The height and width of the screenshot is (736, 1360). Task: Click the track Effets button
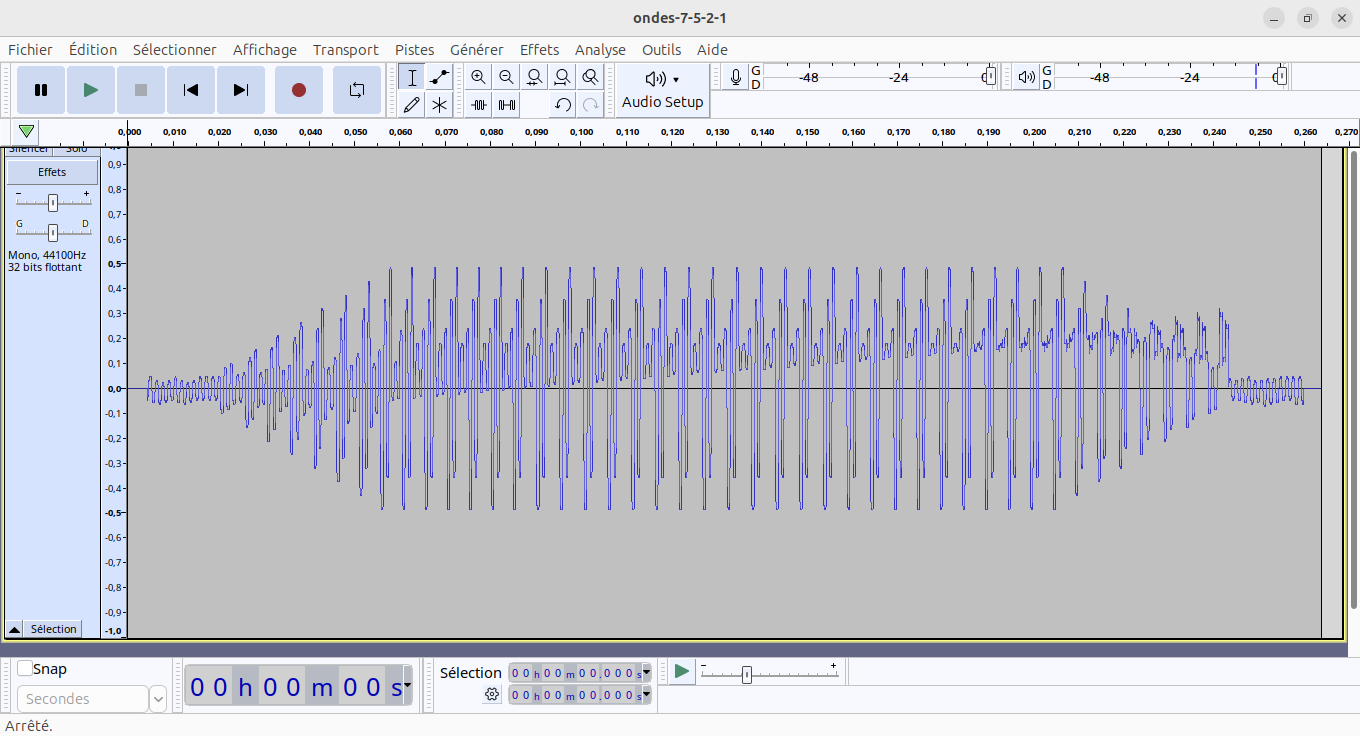(x=52, y=172)
